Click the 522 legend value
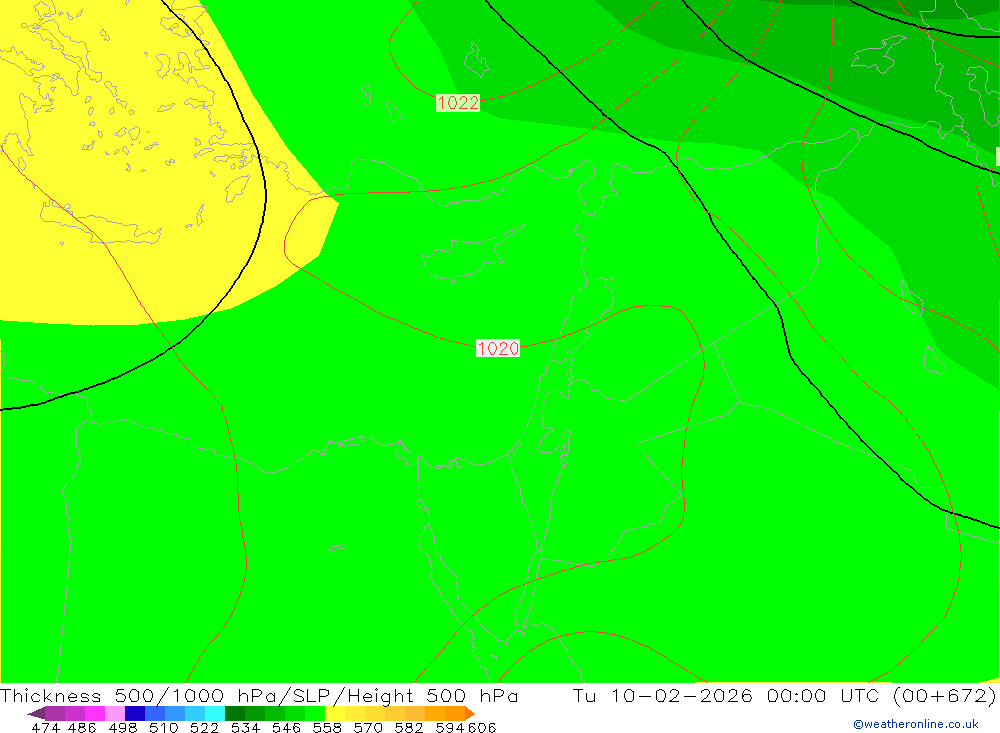Screen dimensions: 1000x733 (x=205, y=727)
